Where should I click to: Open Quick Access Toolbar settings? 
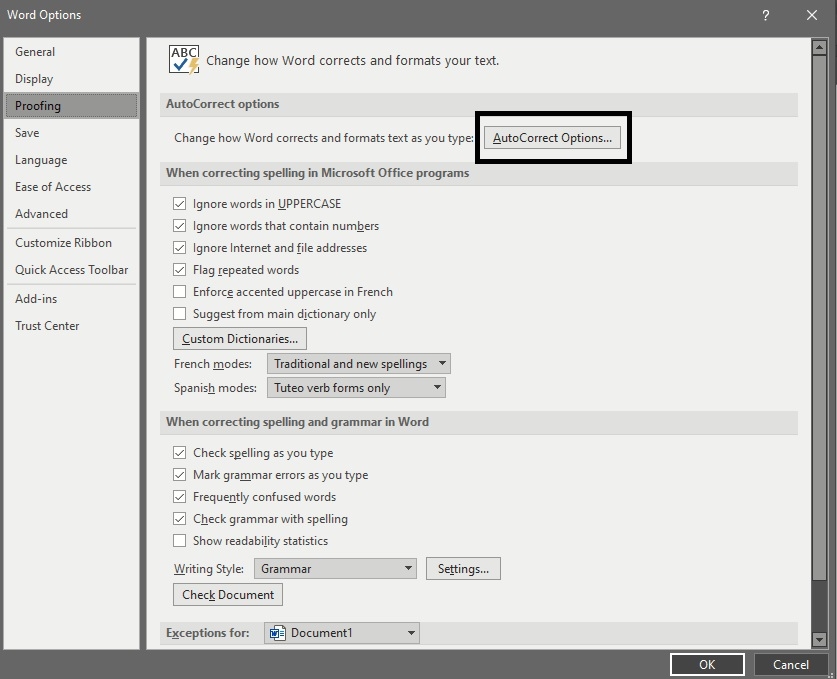[x=72, y=270]
